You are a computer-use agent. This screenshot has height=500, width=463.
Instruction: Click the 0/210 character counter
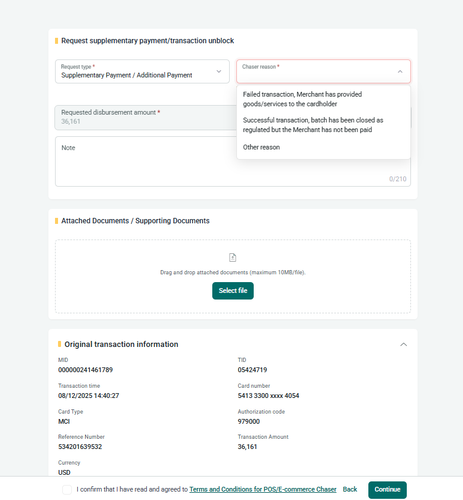coord(397,179)
